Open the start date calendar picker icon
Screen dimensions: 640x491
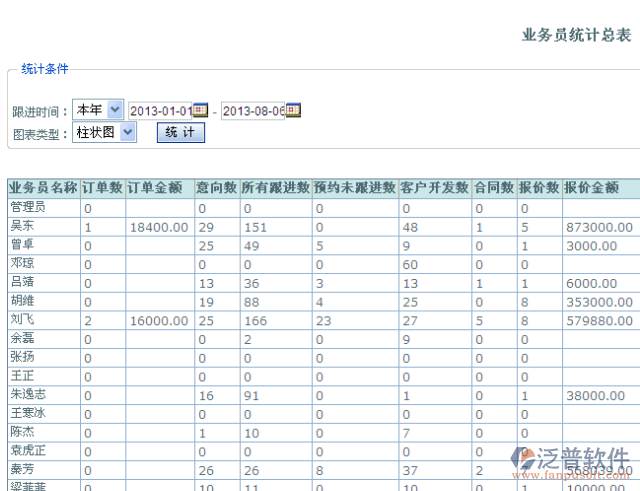(200, 109)
